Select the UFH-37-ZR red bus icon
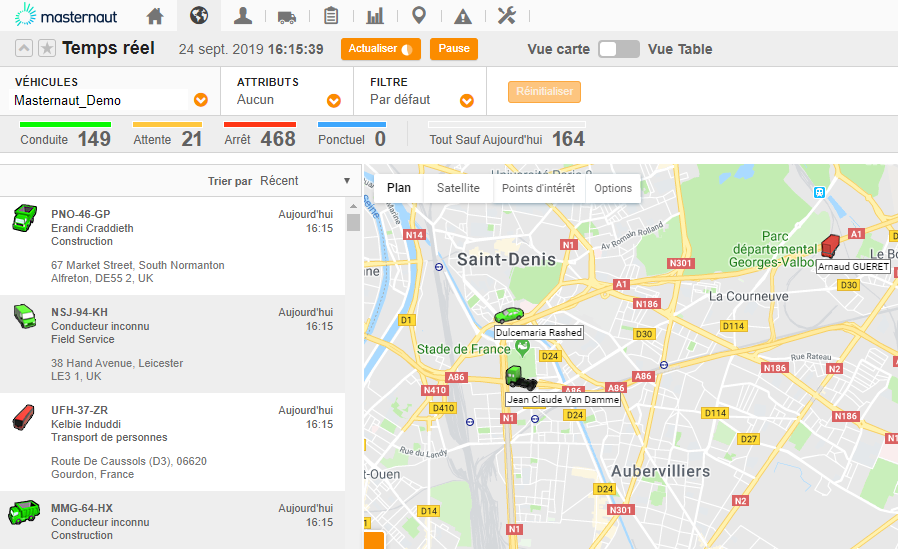Screen dimensions: 898x549 [x=23, y=417]
